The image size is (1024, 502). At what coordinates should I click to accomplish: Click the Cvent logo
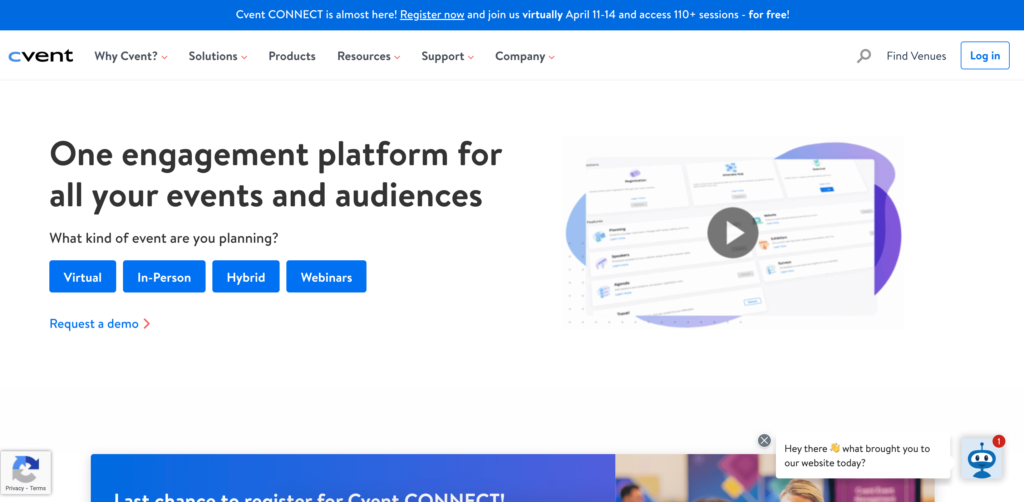point(40,56)
